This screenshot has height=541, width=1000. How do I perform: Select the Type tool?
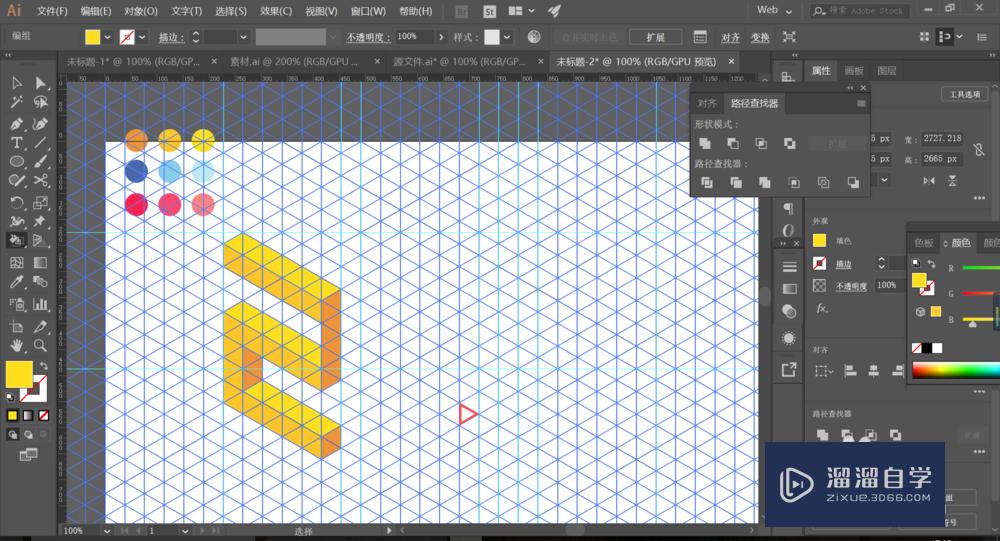coord(17,142)
